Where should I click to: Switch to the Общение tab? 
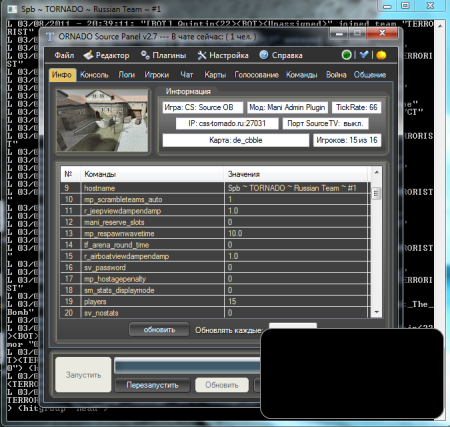[370, 75]
